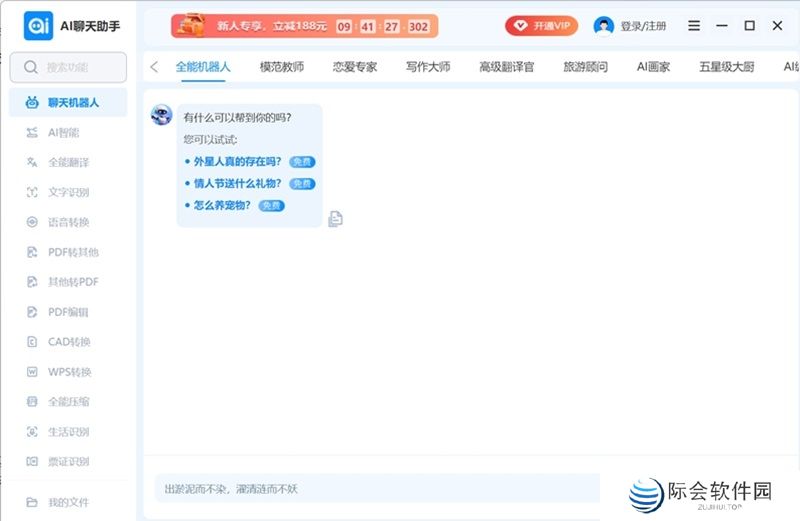This screenshot has height=521, width=800.
Task: Click the 语音转换 audio icon
Action: (32, 222)
